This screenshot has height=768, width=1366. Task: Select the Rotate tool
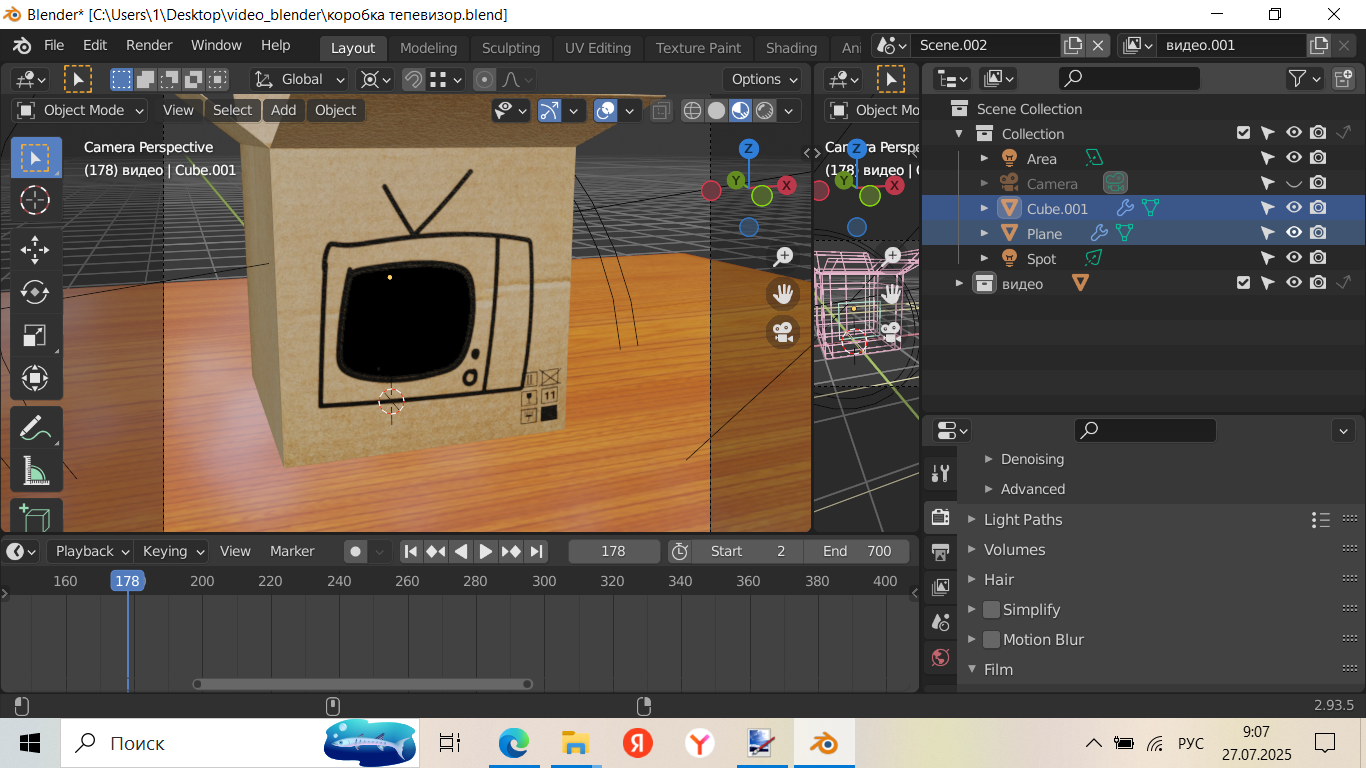(x=35, y=292)
